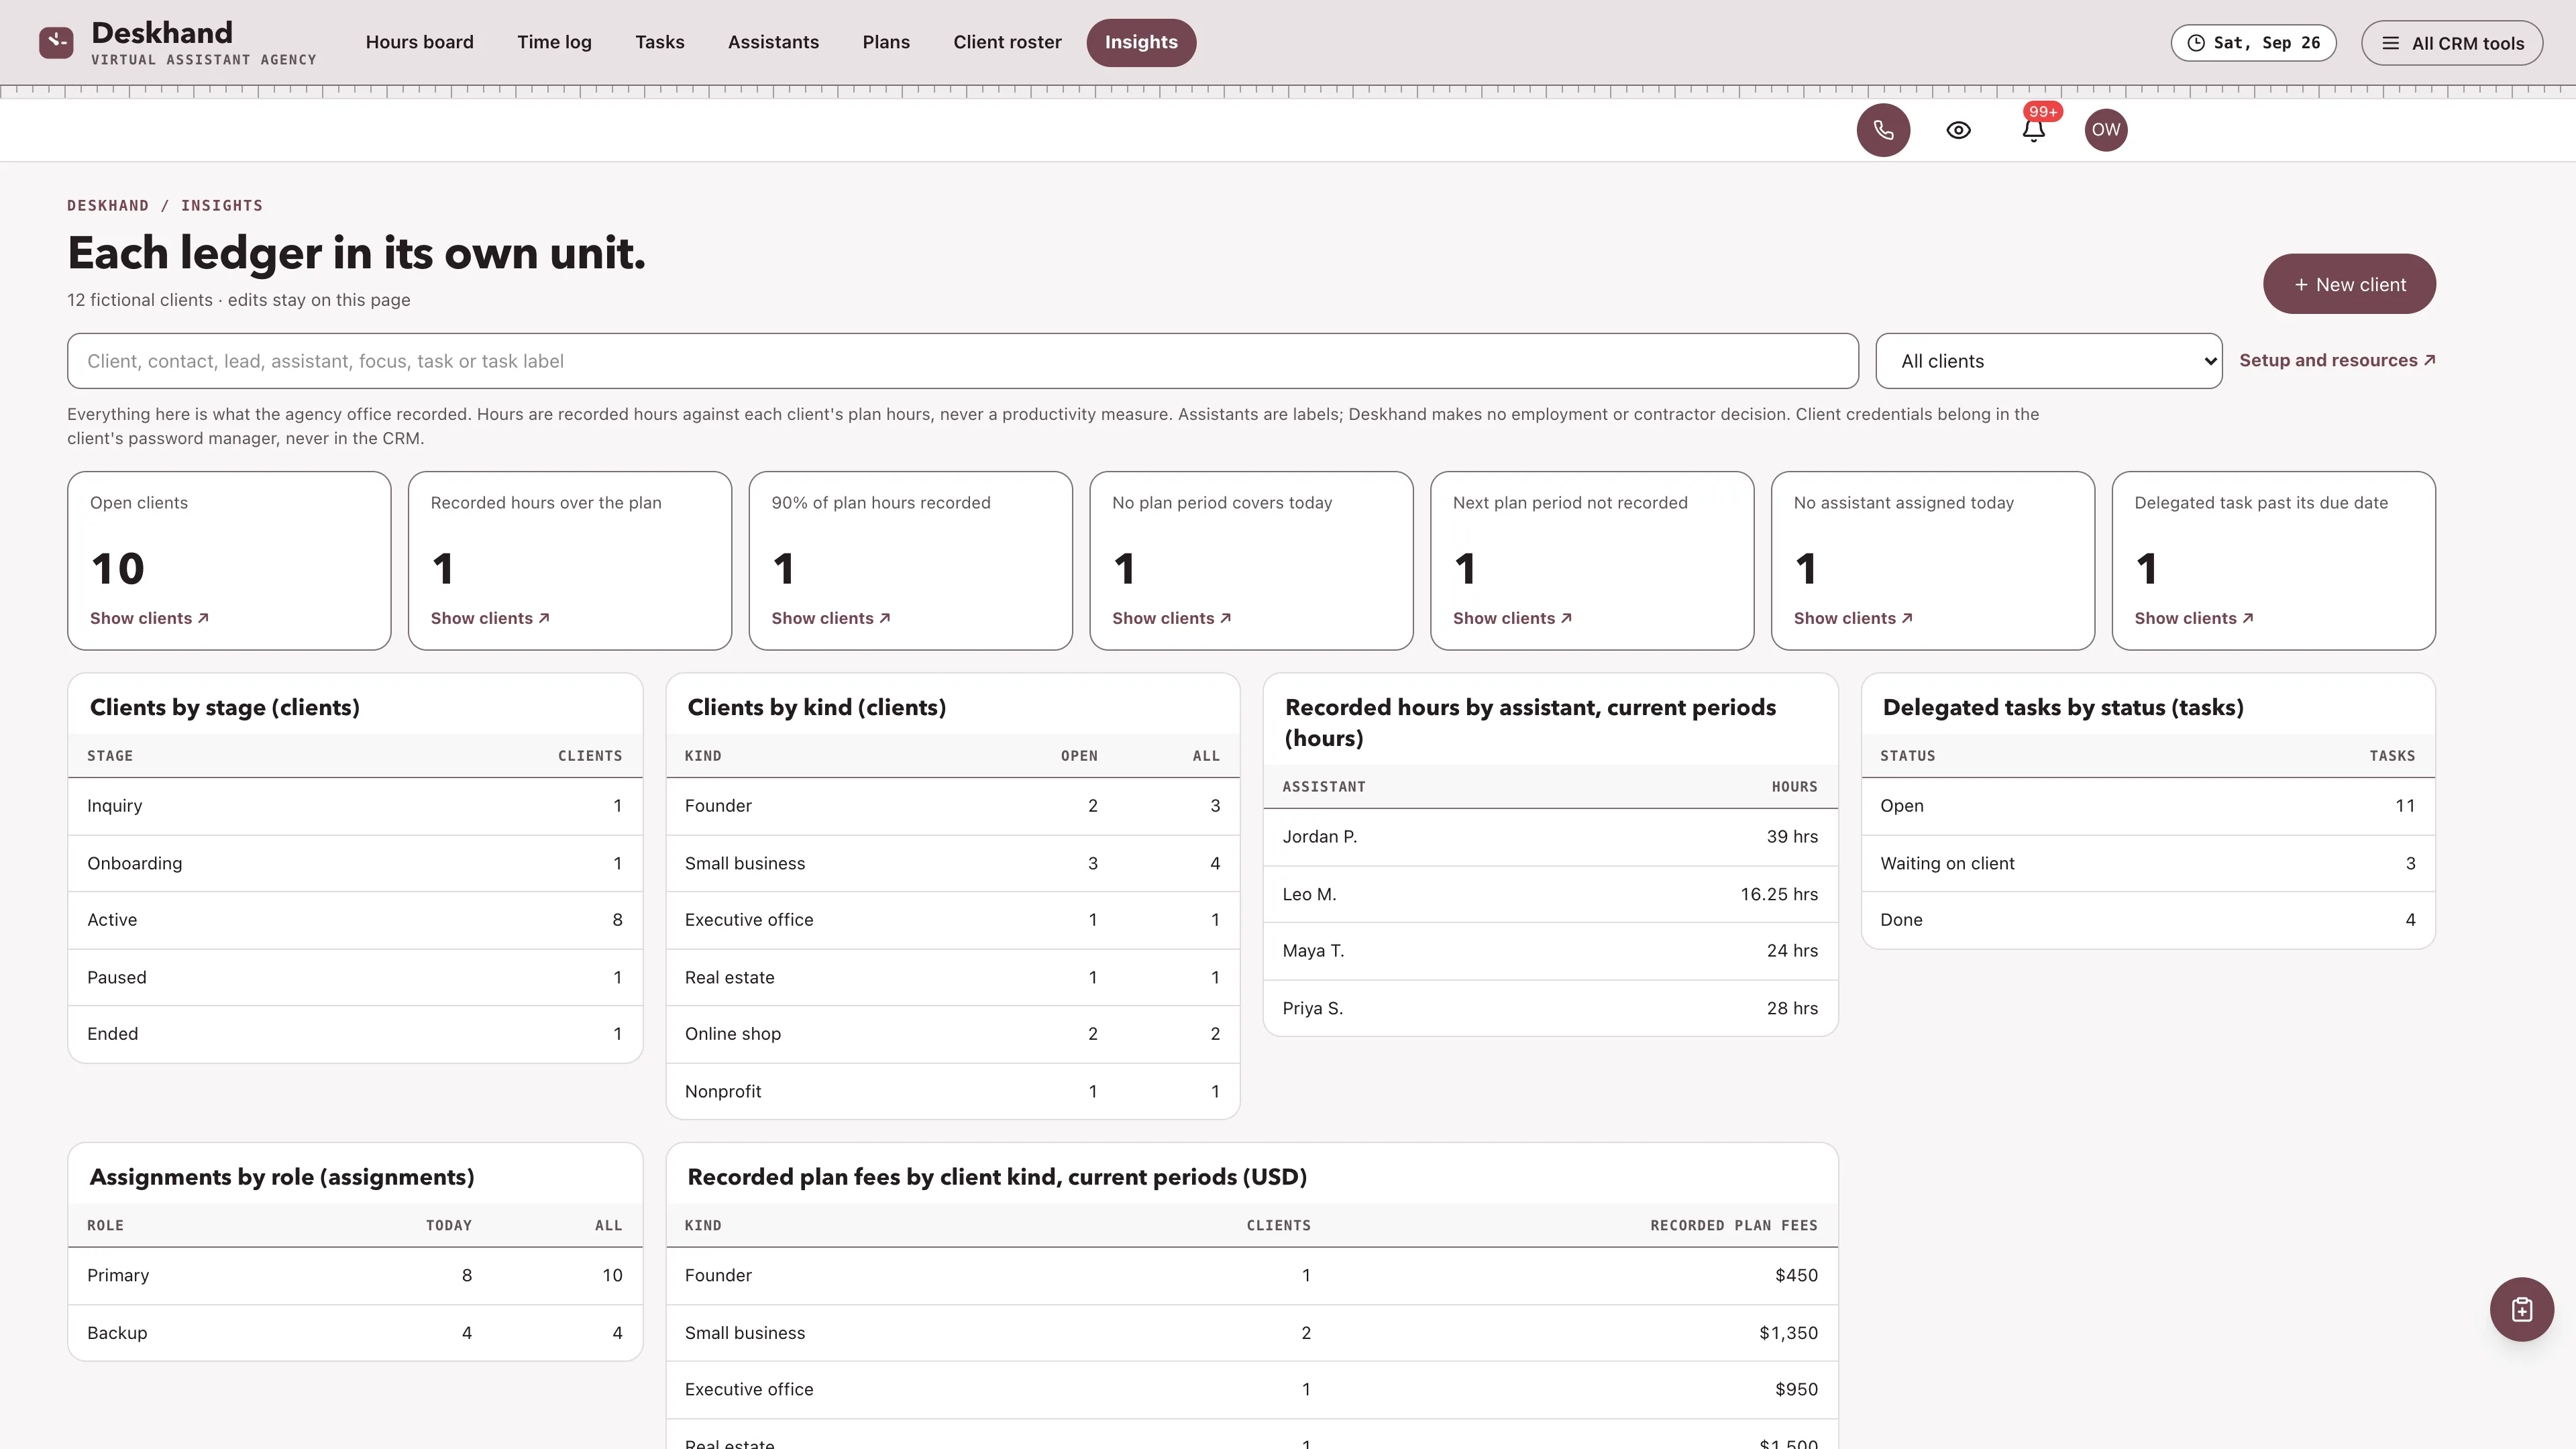This screenshot has width=2576, height=1449.
Task: Show clients under Open clients card
Action: click(x=149, y=618)
